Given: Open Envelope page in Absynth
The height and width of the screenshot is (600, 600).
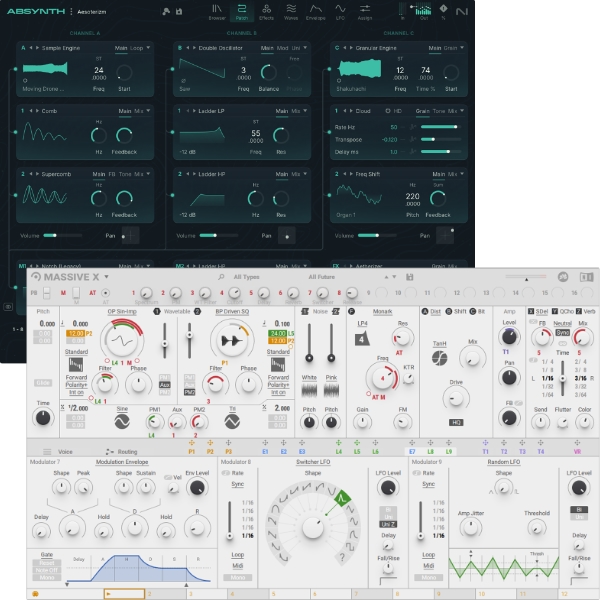Looking at the screenshot, I should pyautogui.click(x=316, y=12).
